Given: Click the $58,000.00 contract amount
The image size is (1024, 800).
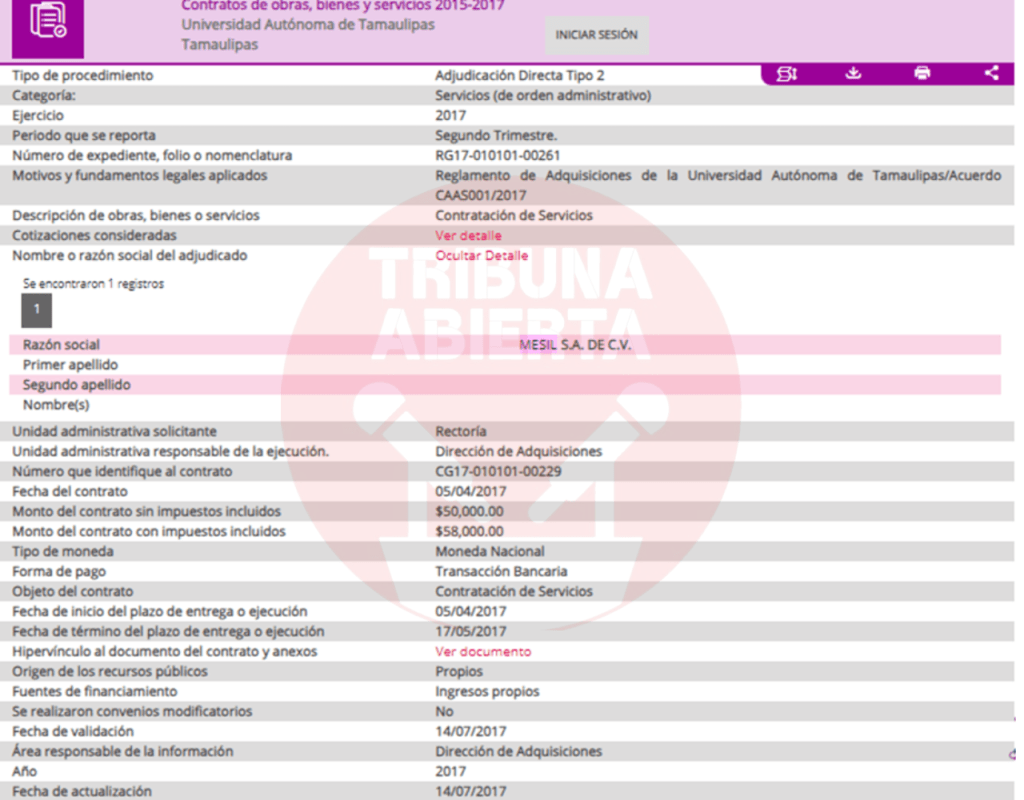Looking at the screenshot, I should pyautogui.click(x=469, y=531).
